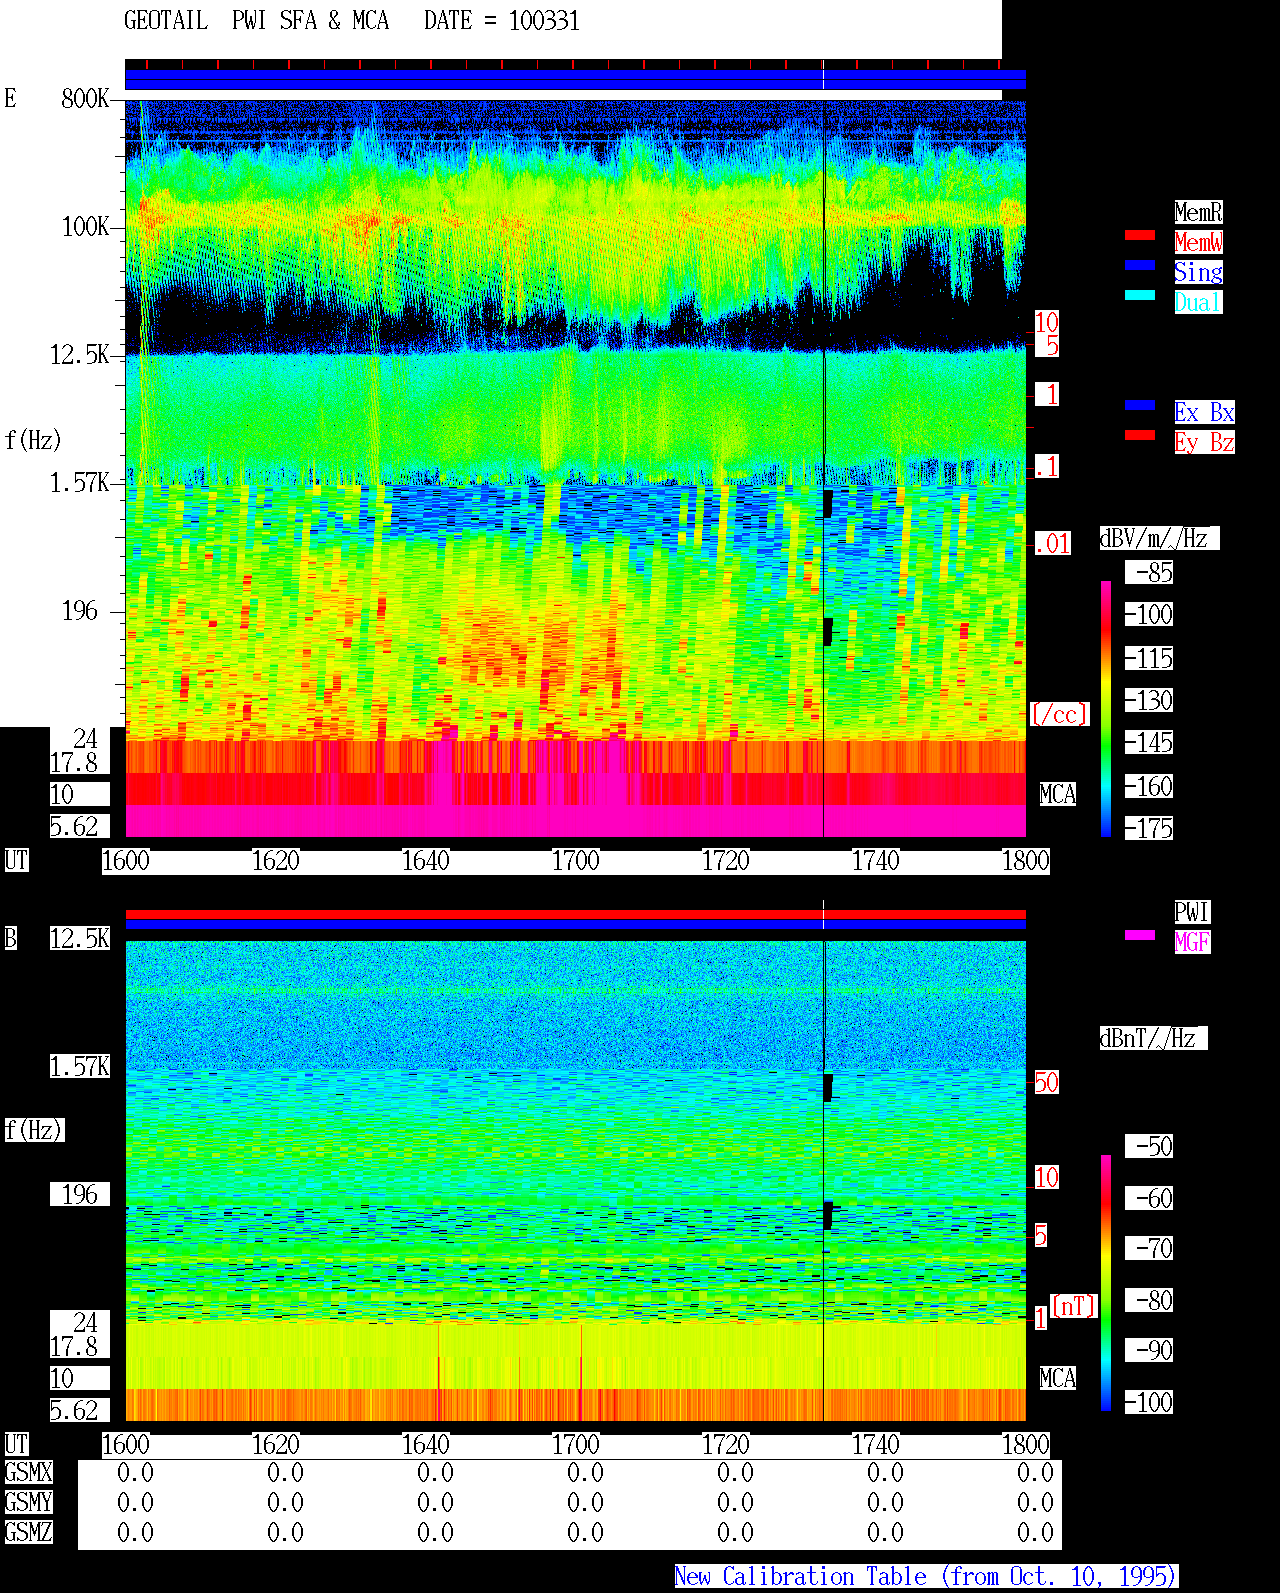Image resolution: width=1280 pixels, height=1593 pixels.
Task: Click the -85 color scale value
Action: pyautogui.click(x=1150, y=573)
